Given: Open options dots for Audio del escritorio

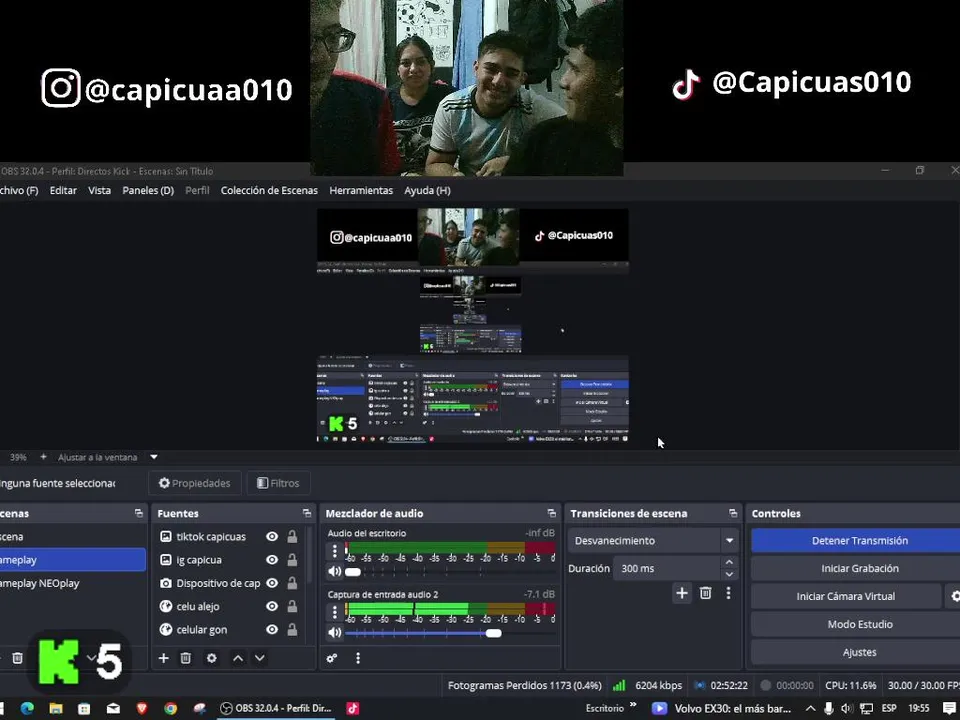Looking at the screenshot, I should tap(334, 551).
